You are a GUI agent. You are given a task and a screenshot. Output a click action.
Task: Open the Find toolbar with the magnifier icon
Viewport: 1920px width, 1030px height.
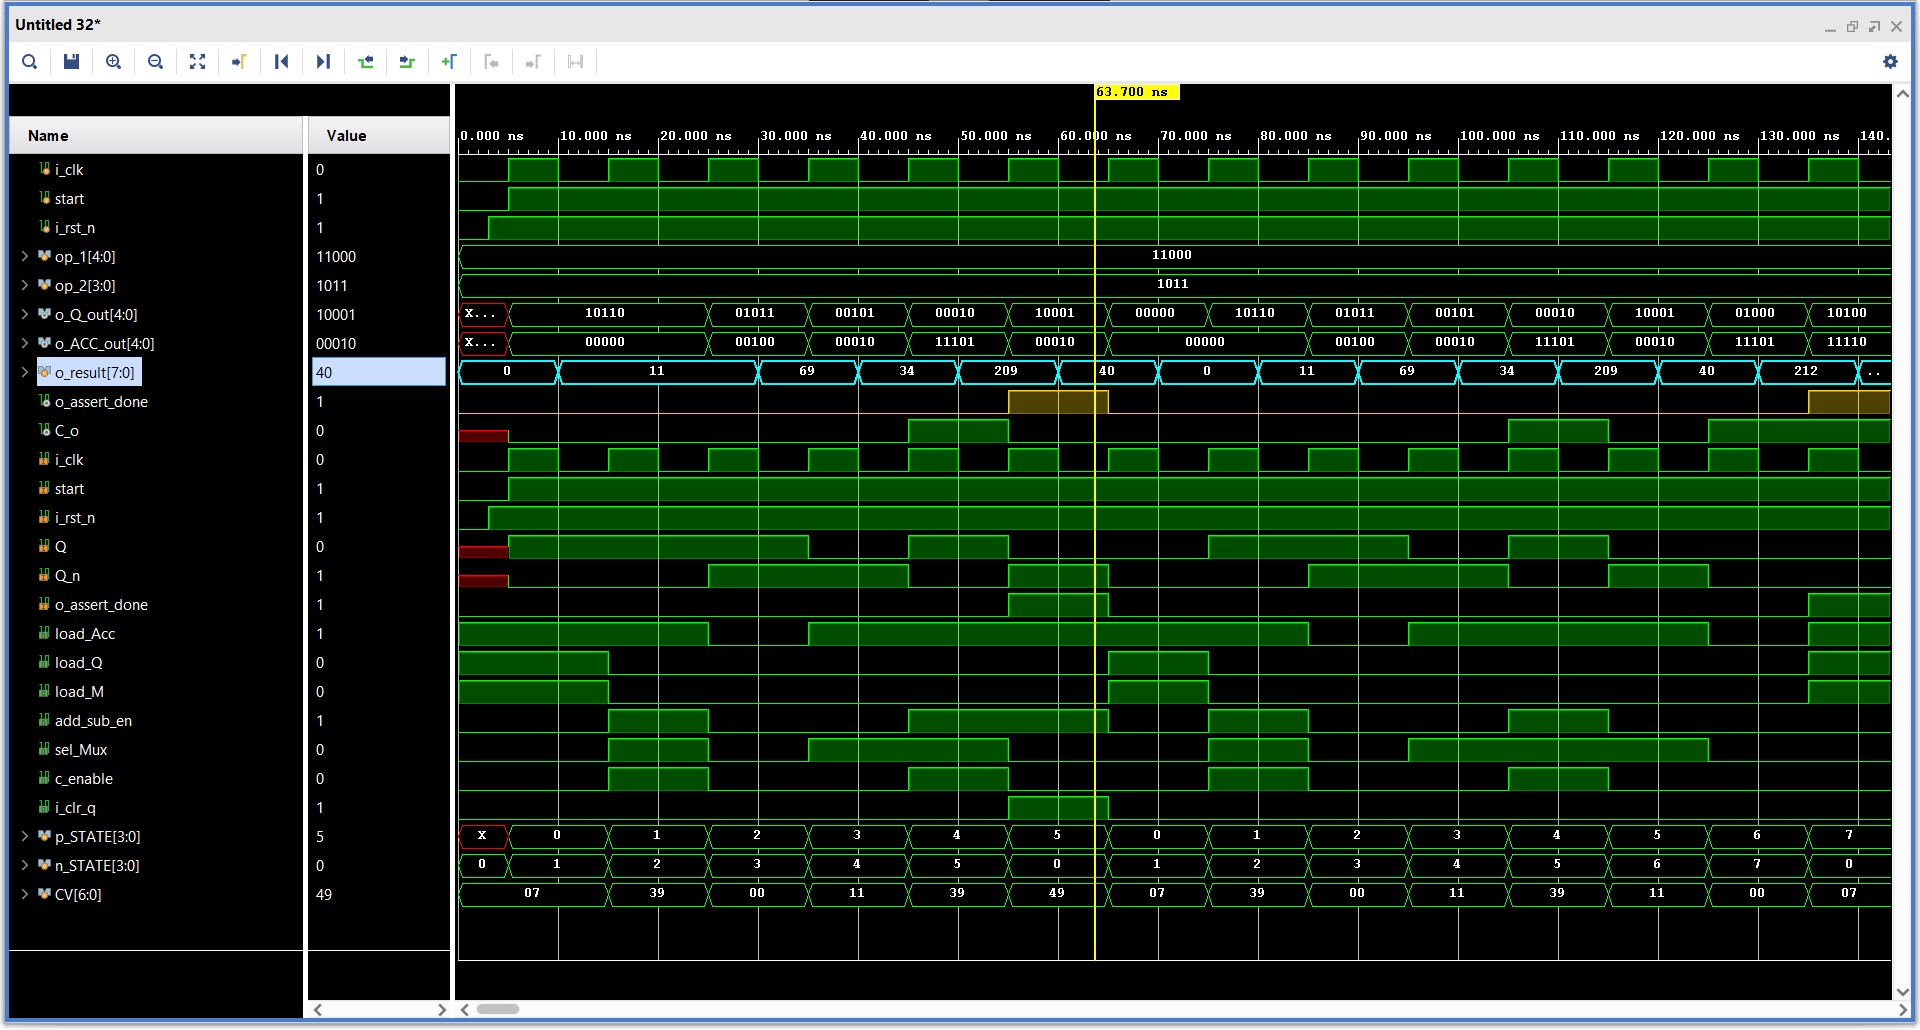[29, 61]
